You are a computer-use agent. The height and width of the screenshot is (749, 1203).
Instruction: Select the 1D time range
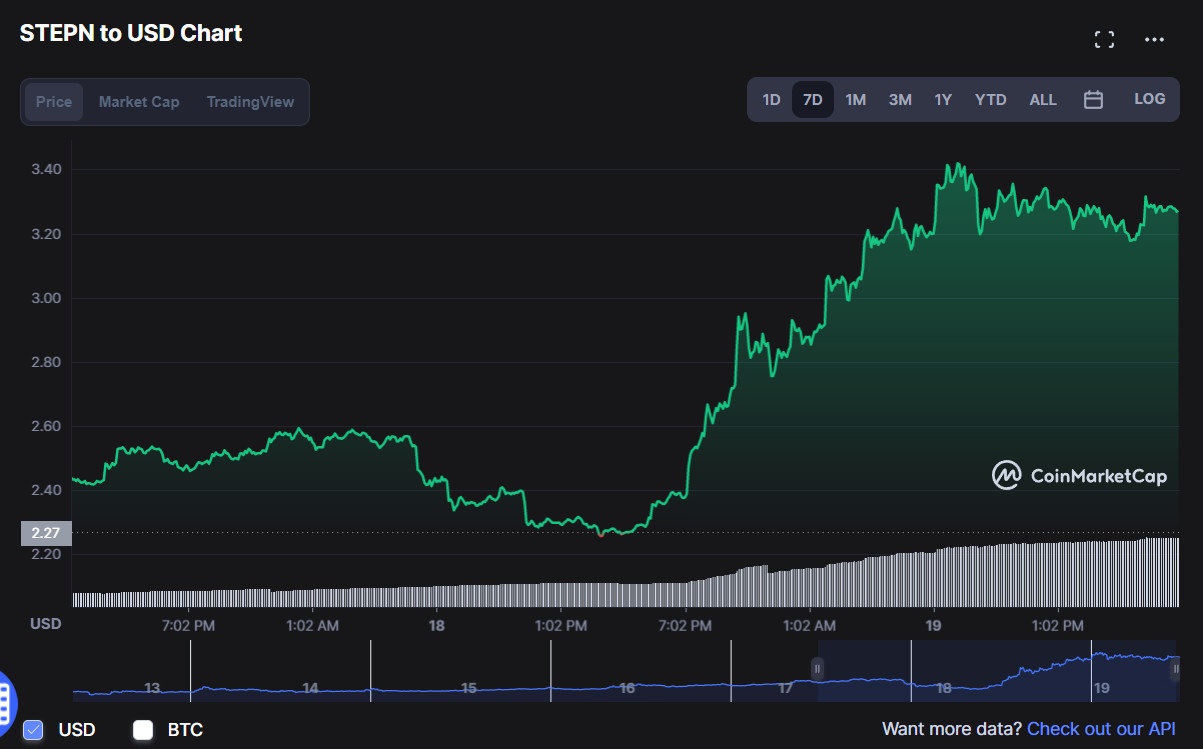pyautogui.click(x=771, y=100)
